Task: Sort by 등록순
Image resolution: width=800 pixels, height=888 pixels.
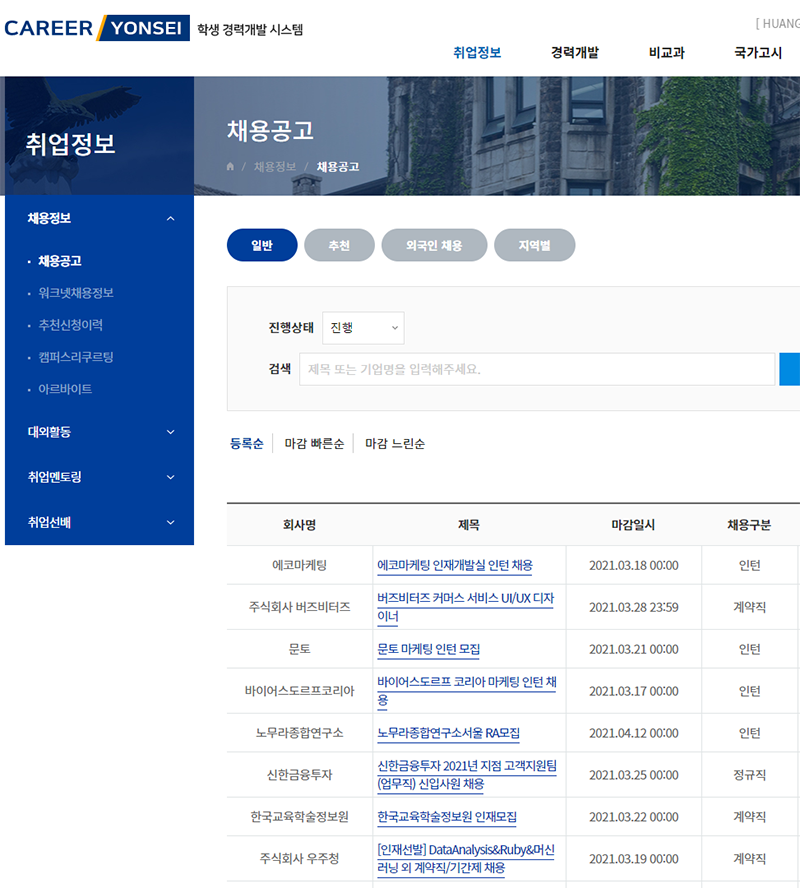Action: (247, 443)
